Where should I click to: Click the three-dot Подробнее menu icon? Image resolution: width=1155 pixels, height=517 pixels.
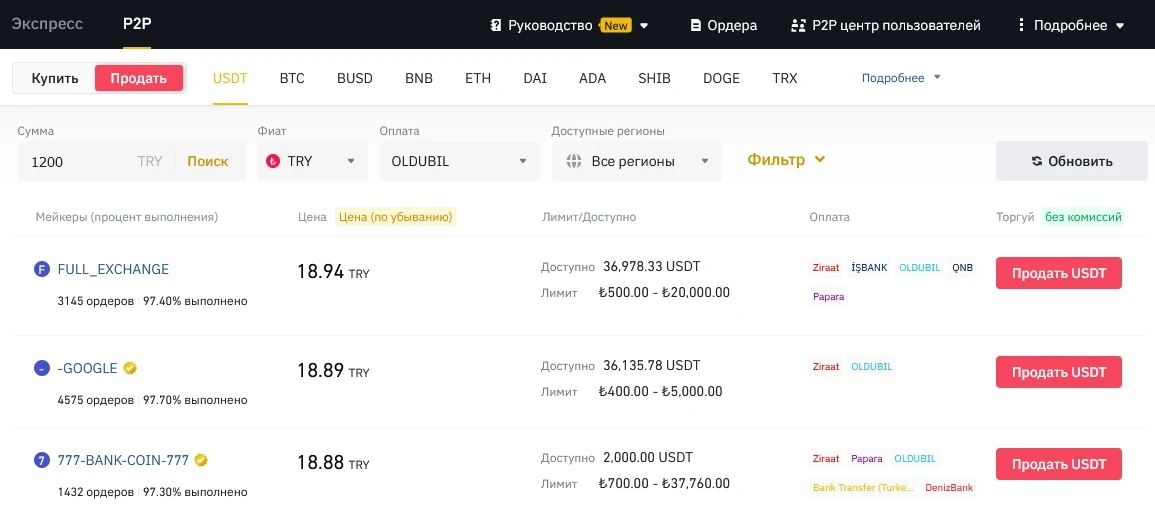[x=1021, y=25]
